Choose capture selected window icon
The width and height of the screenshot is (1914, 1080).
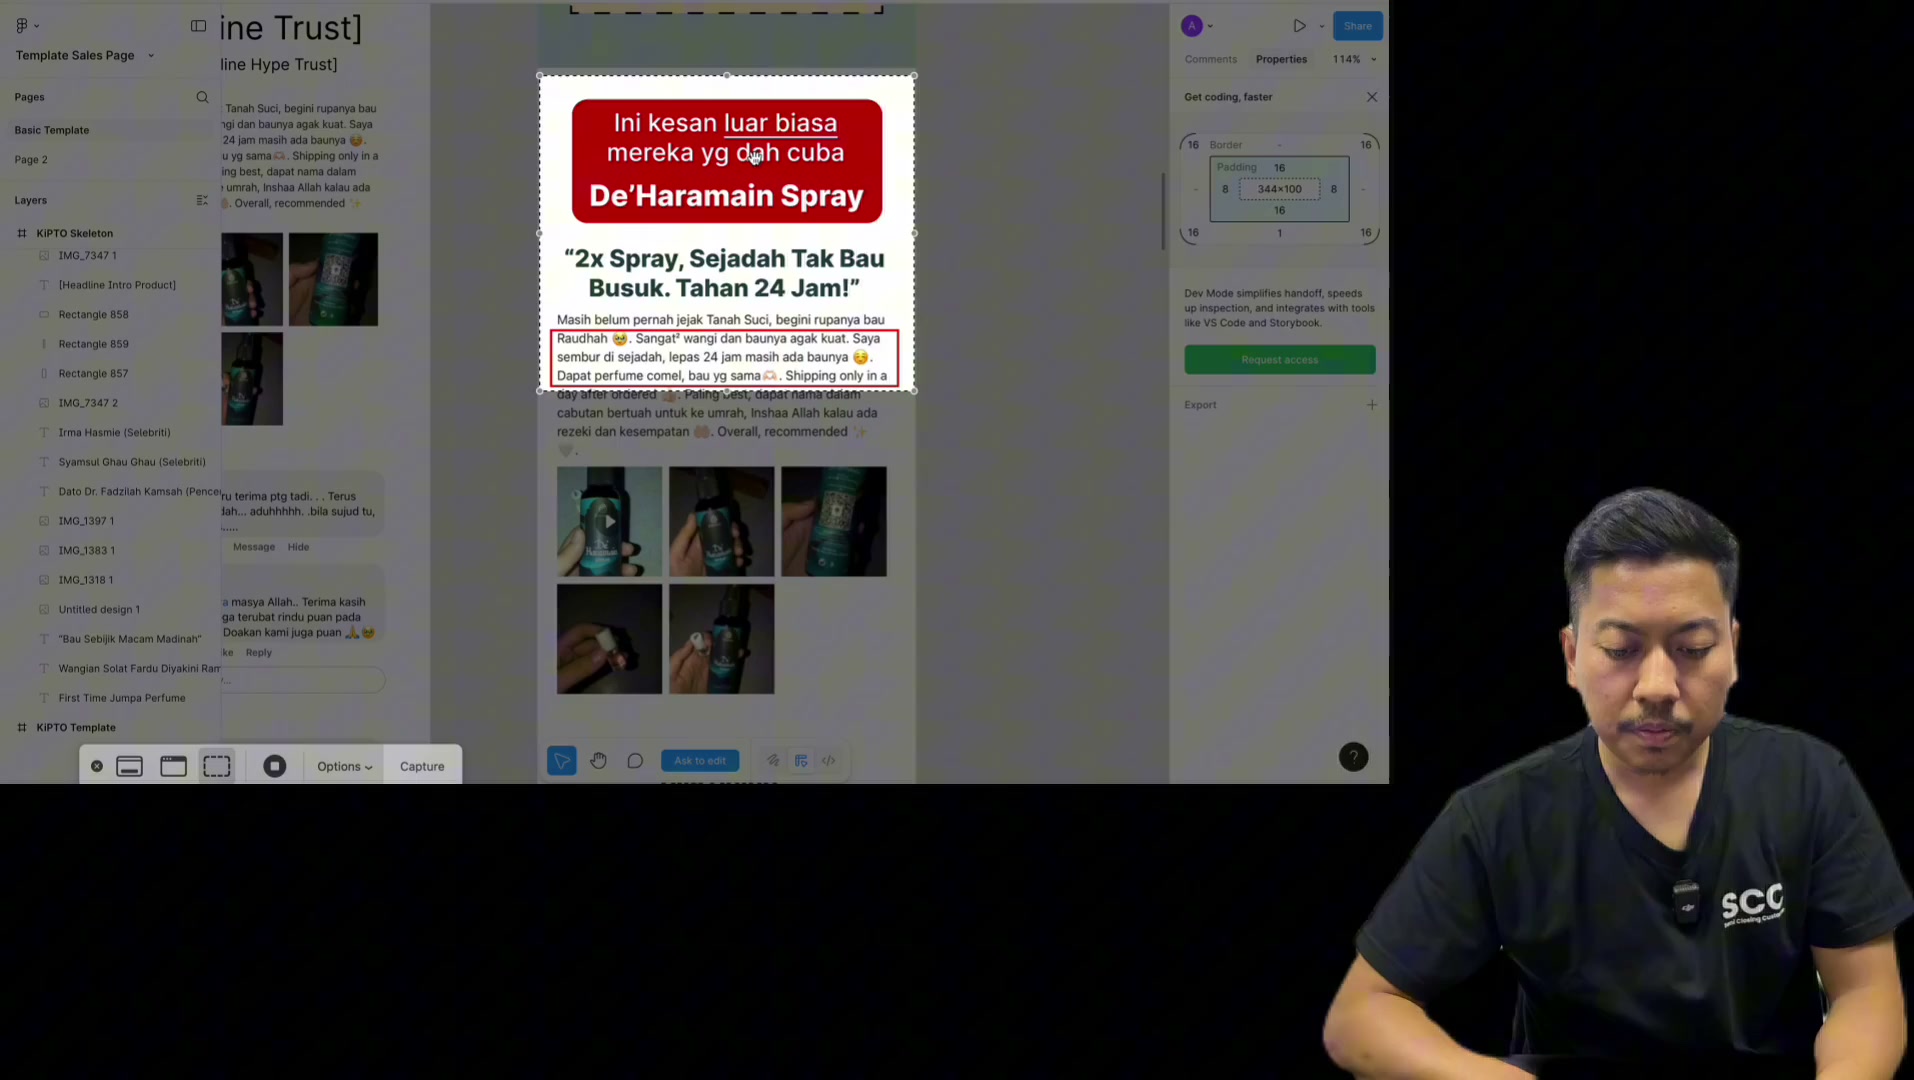coord(173,766)
